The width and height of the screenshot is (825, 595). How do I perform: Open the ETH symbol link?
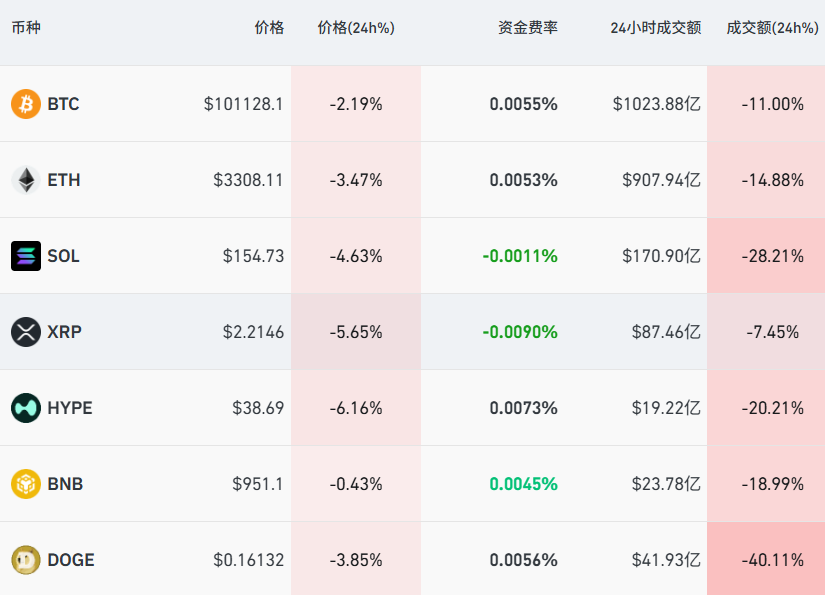[64, 180]
